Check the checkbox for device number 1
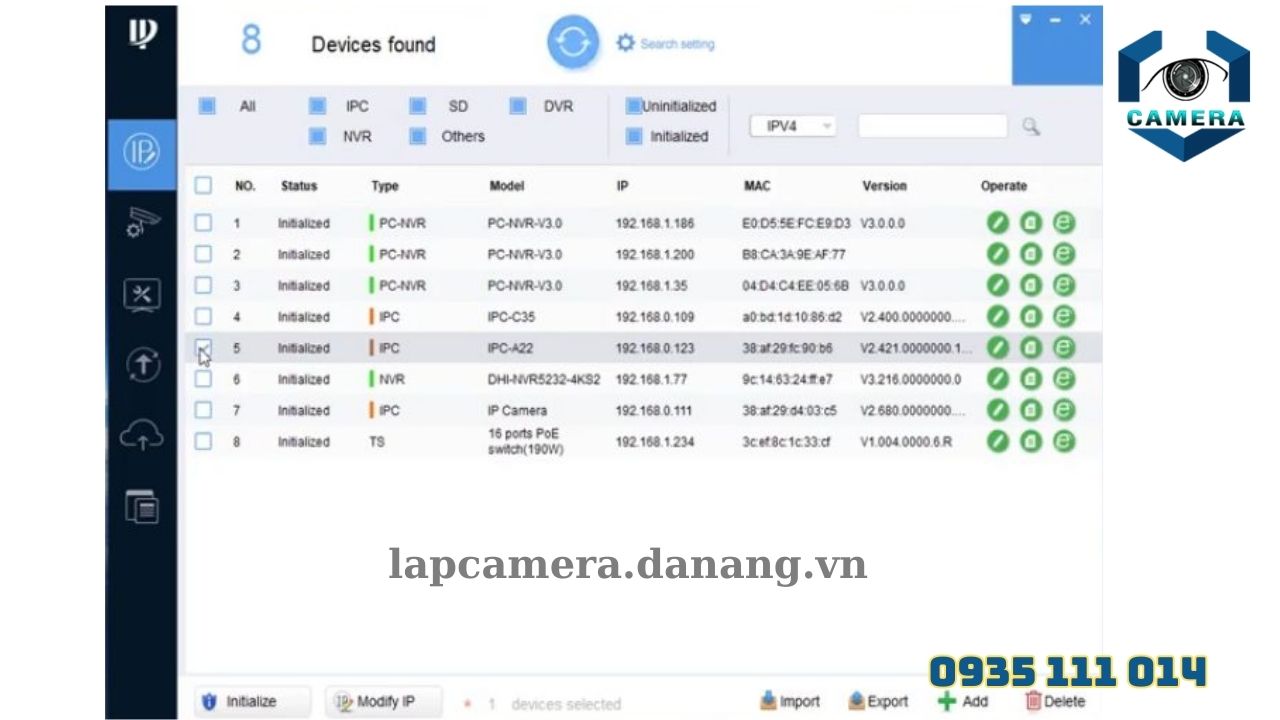 pos(203,223)
